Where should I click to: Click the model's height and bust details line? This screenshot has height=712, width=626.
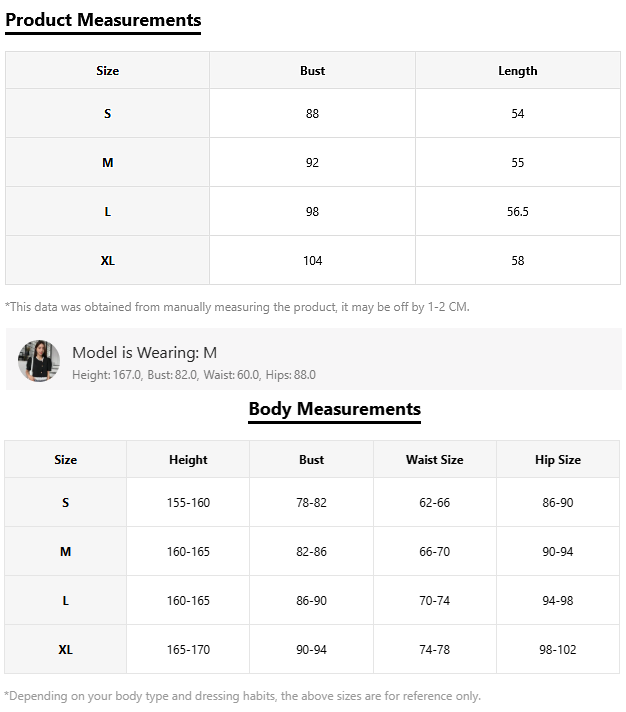194,375
